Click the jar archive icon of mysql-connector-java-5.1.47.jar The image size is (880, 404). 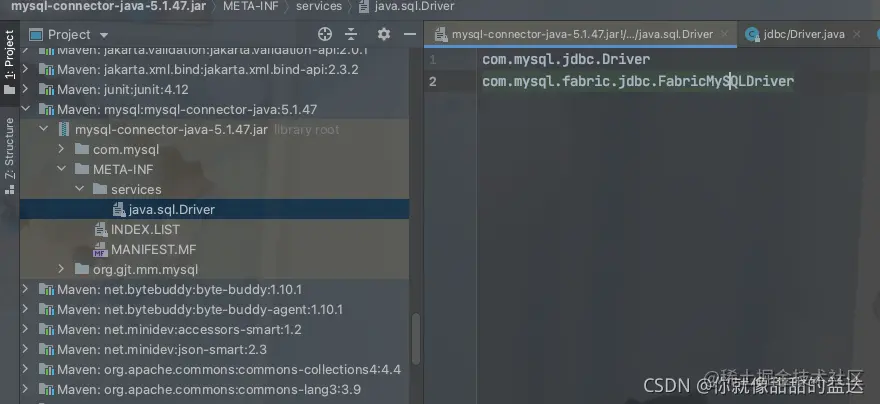click(65, 130)
